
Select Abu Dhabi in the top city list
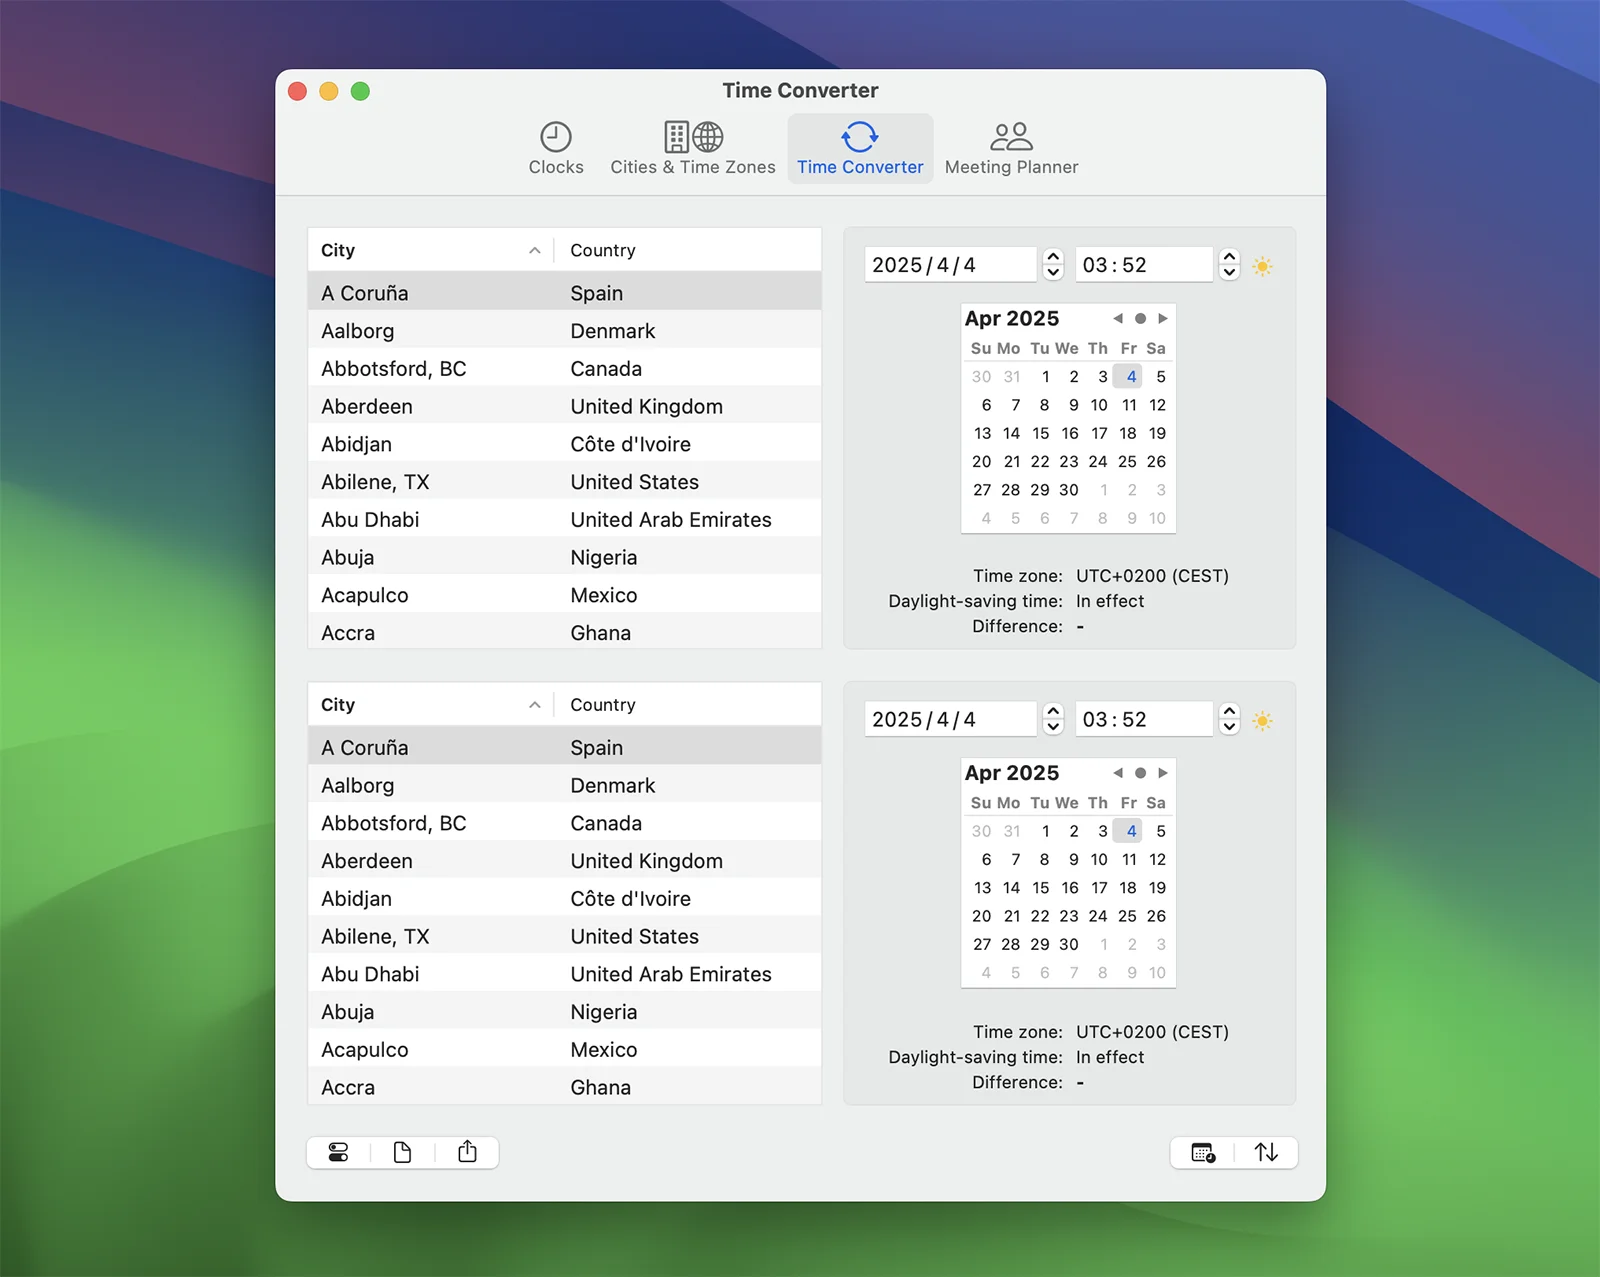coord(370,520)
